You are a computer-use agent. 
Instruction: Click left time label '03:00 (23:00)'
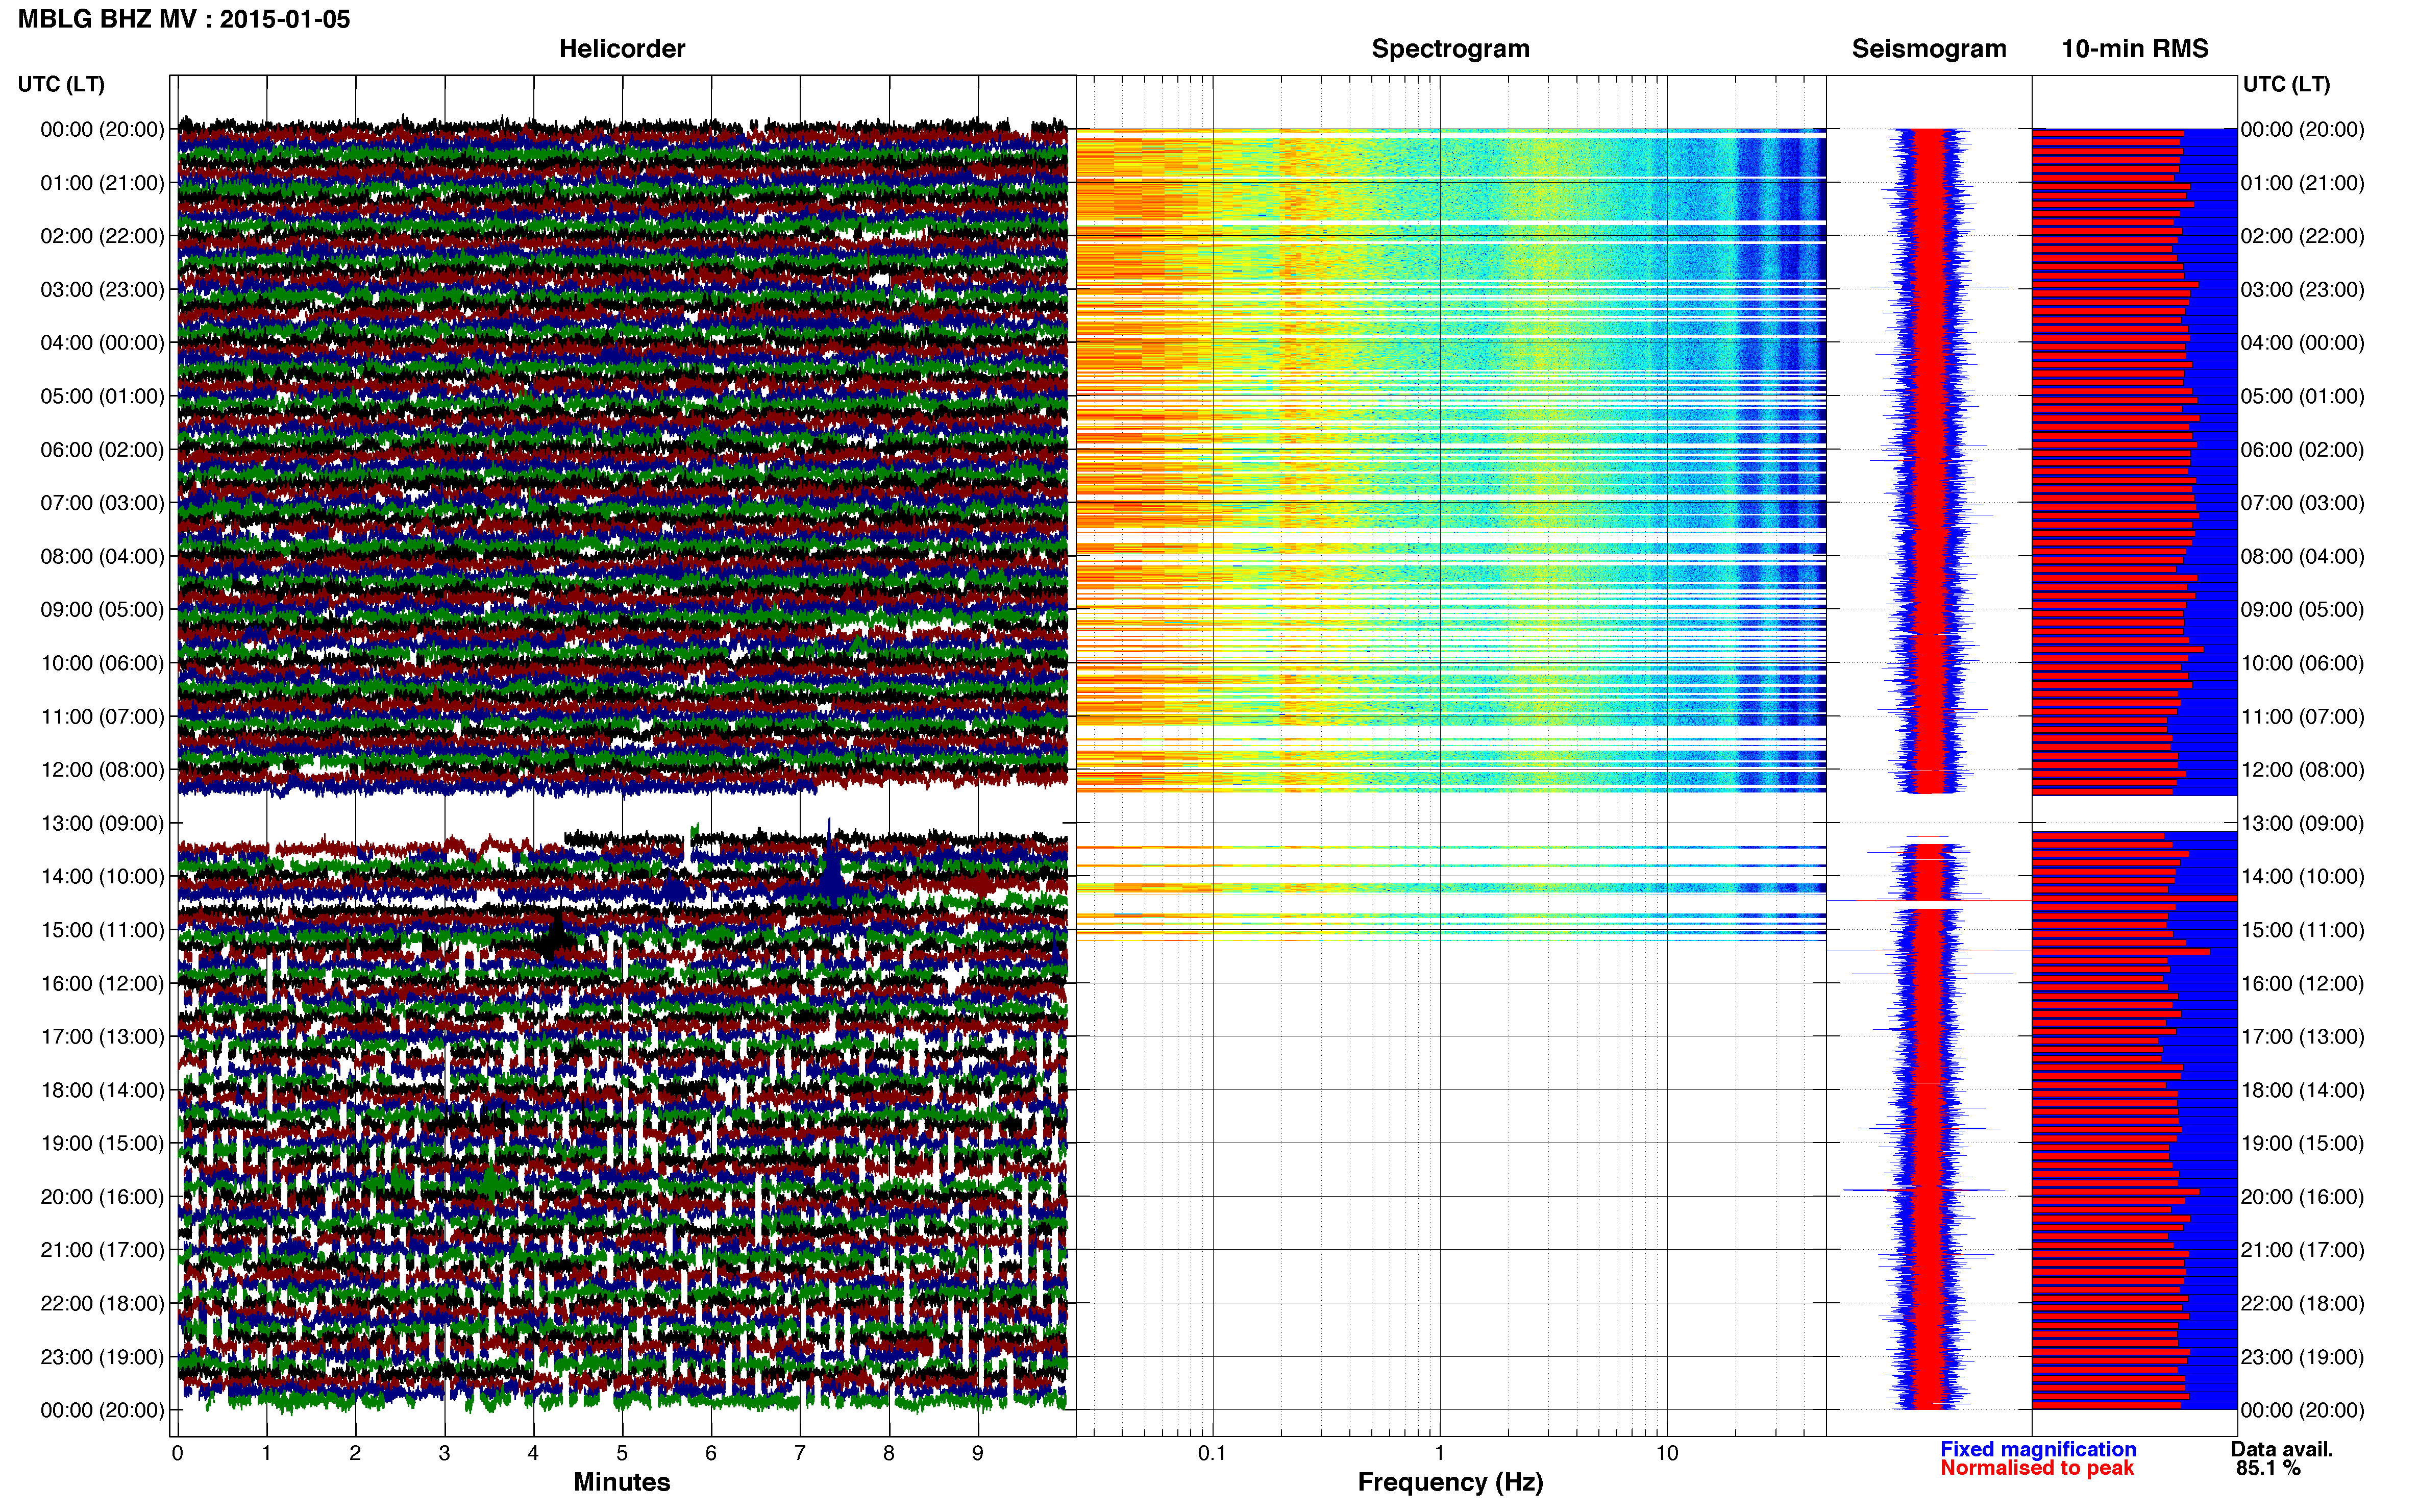[x=102, y=290]
